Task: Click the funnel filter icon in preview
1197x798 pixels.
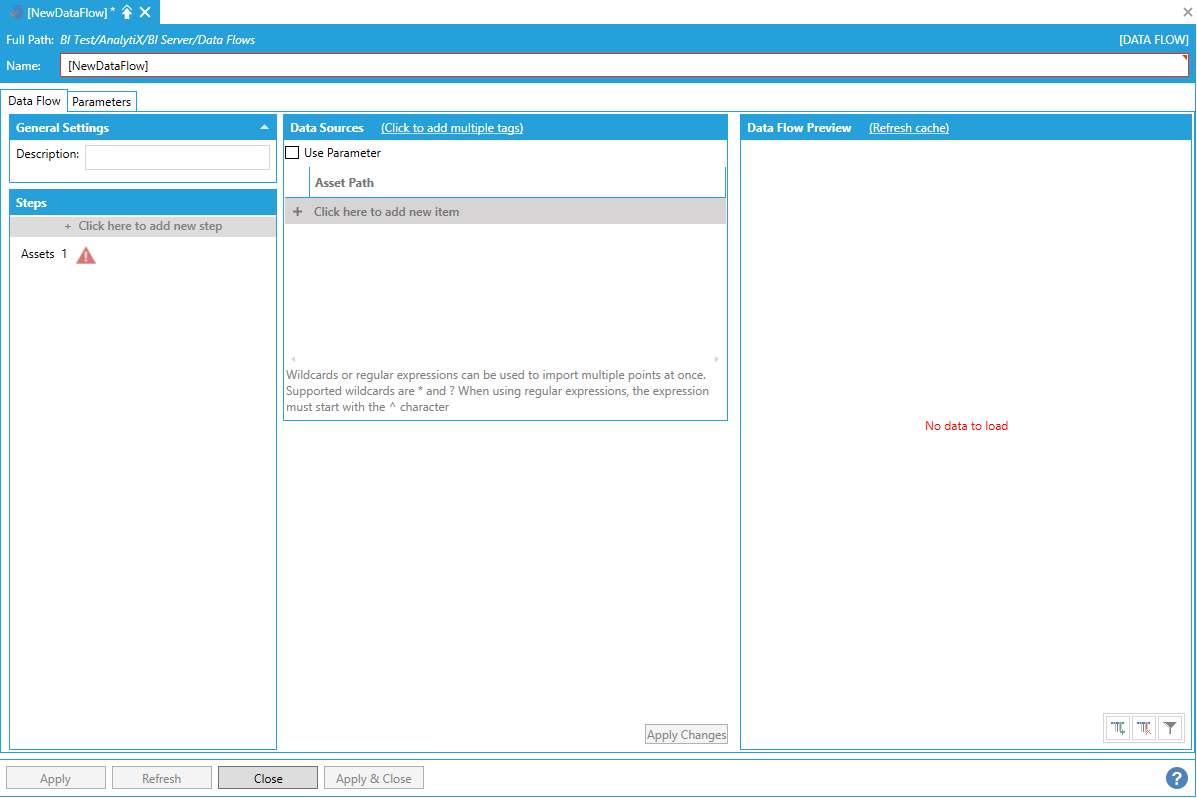Action: click(1170, 728)
